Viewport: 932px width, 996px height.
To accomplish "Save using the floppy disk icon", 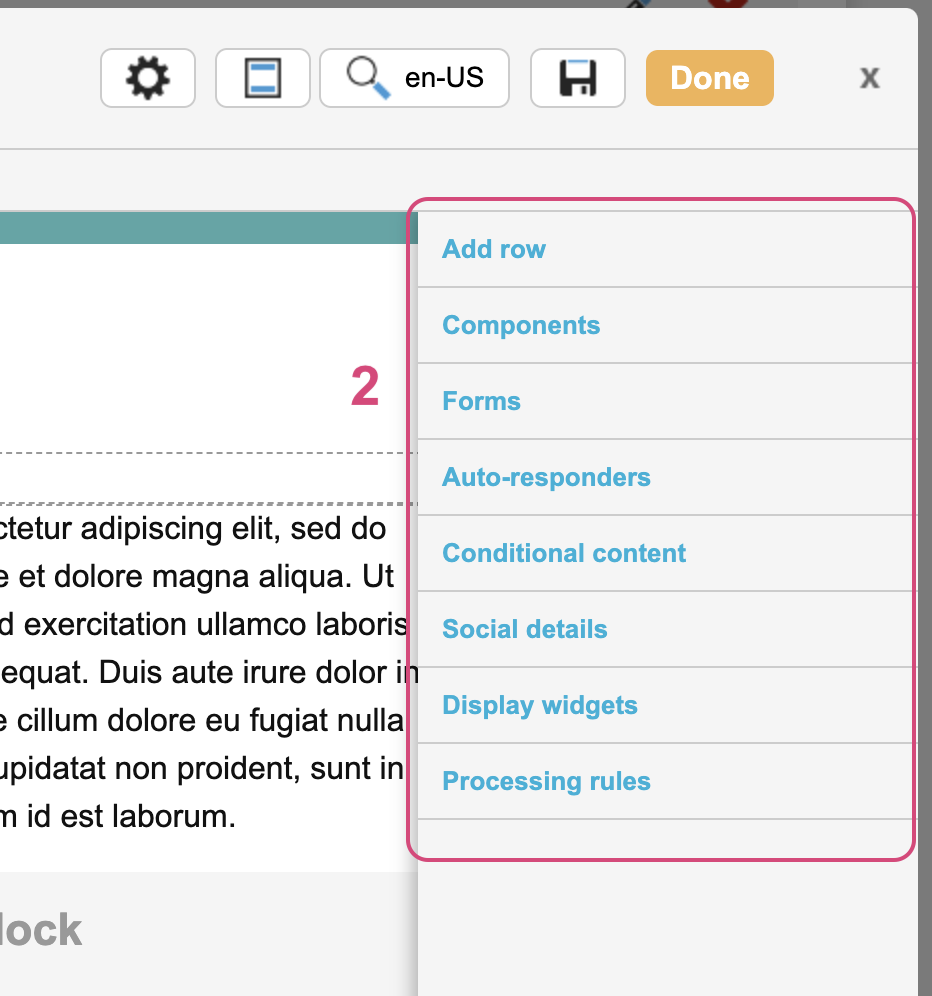I will point(577,78).
